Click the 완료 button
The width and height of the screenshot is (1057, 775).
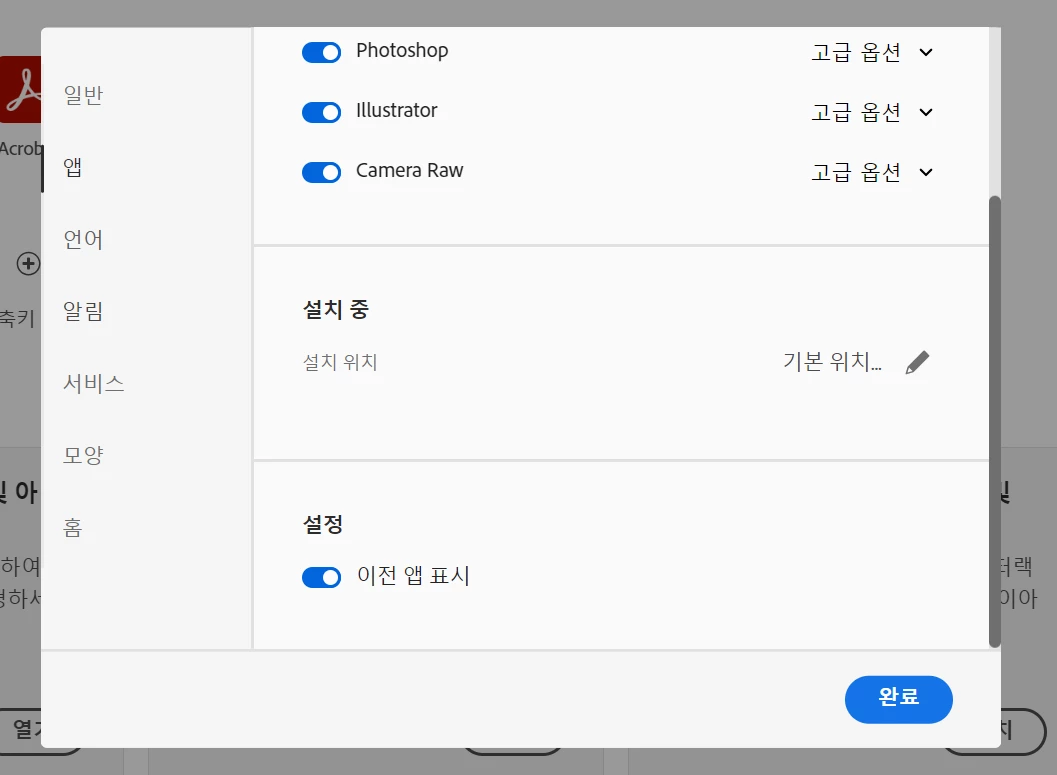click(x=899, y=700)
